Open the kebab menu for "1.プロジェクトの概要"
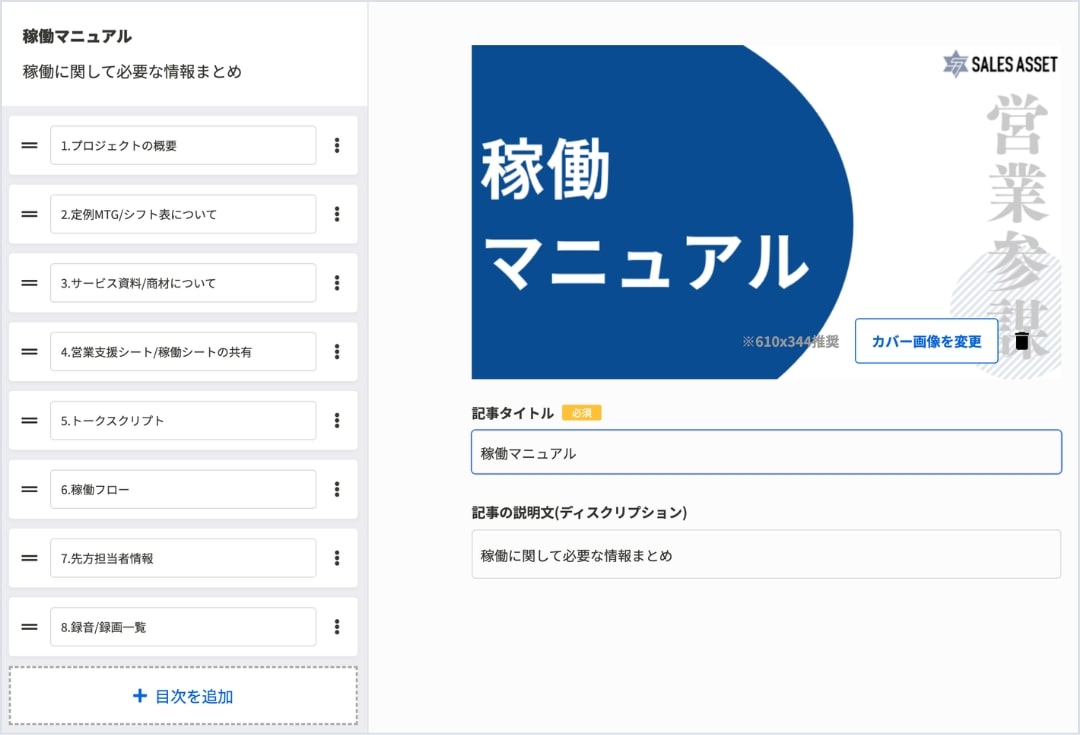1080x735 pixels. coord(338,144)
